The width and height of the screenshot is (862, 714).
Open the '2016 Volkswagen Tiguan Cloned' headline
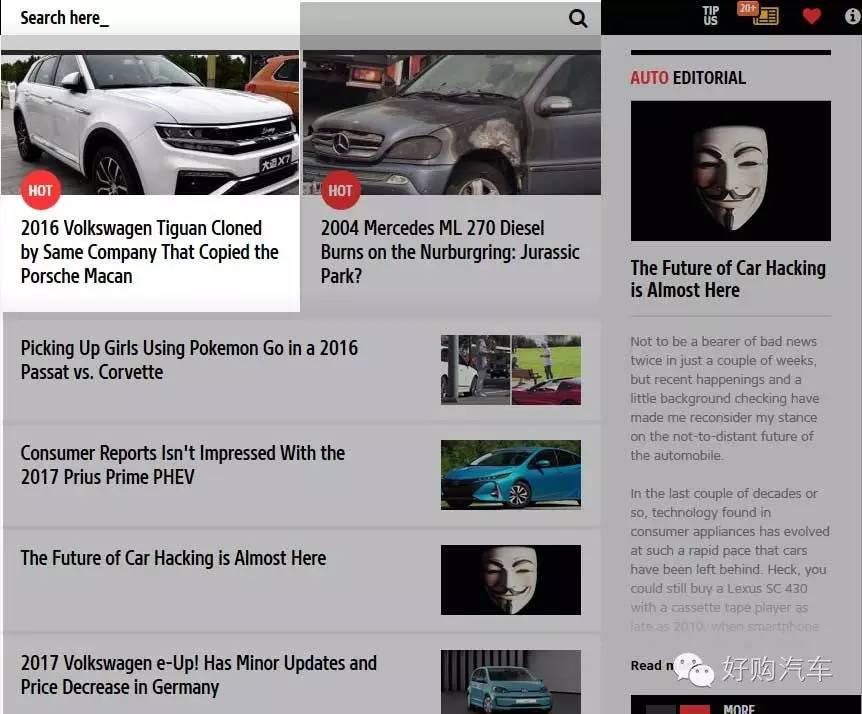150,252
